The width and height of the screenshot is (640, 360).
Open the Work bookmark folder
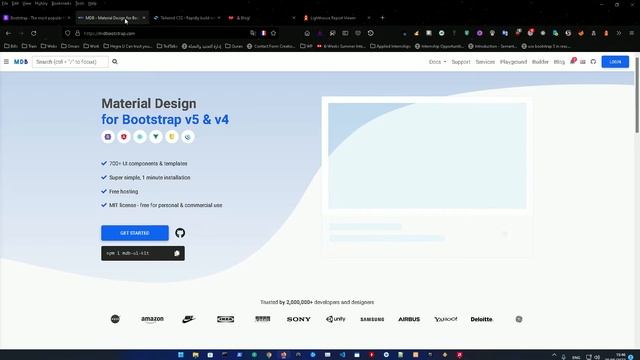click(91, 46)
